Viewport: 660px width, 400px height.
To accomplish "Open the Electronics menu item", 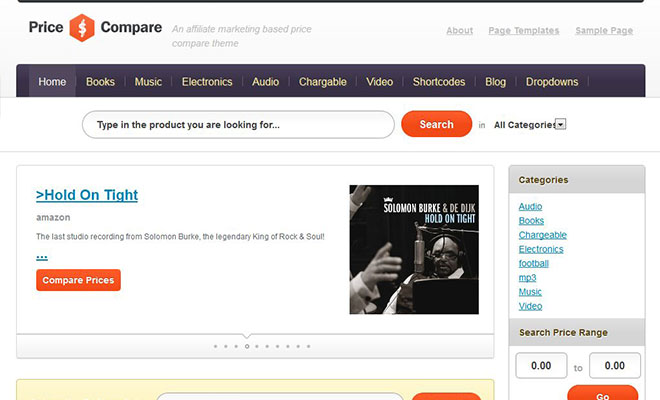I will pos(207,82).
